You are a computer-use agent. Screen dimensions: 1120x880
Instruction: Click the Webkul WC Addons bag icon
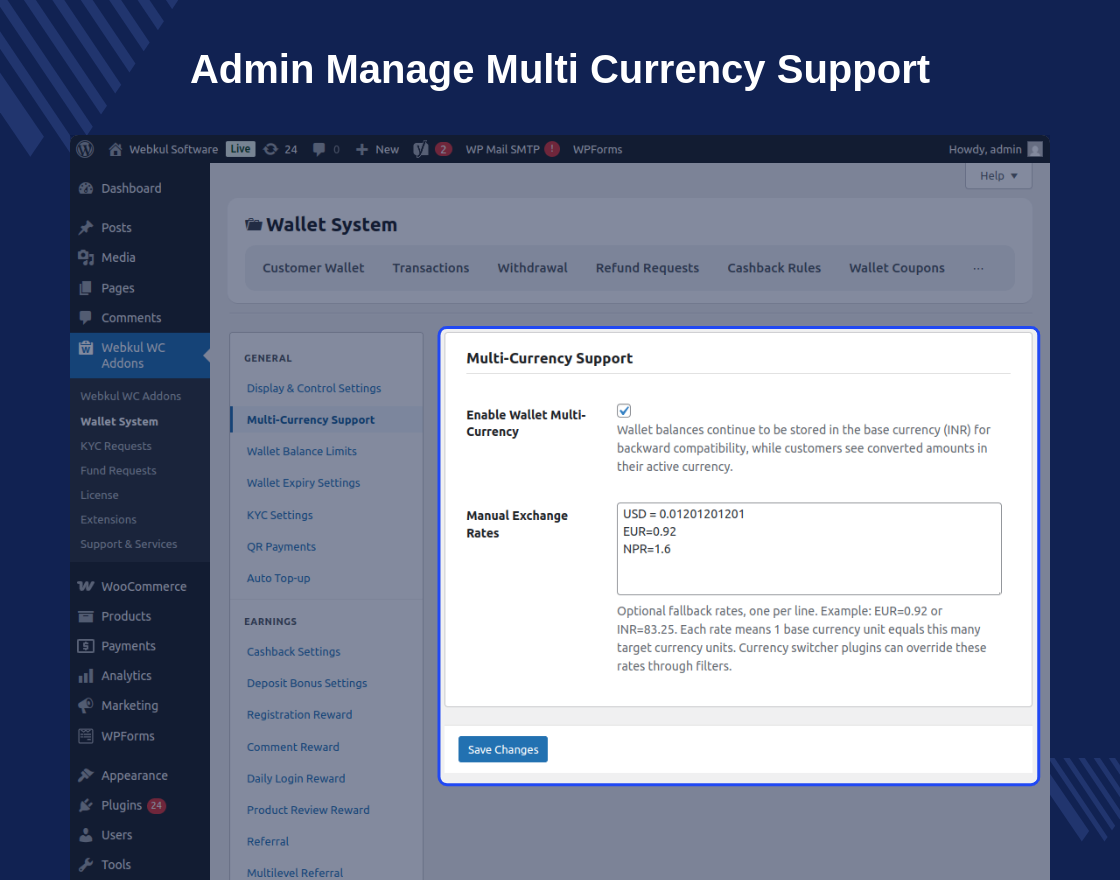(x=86, y=348)
